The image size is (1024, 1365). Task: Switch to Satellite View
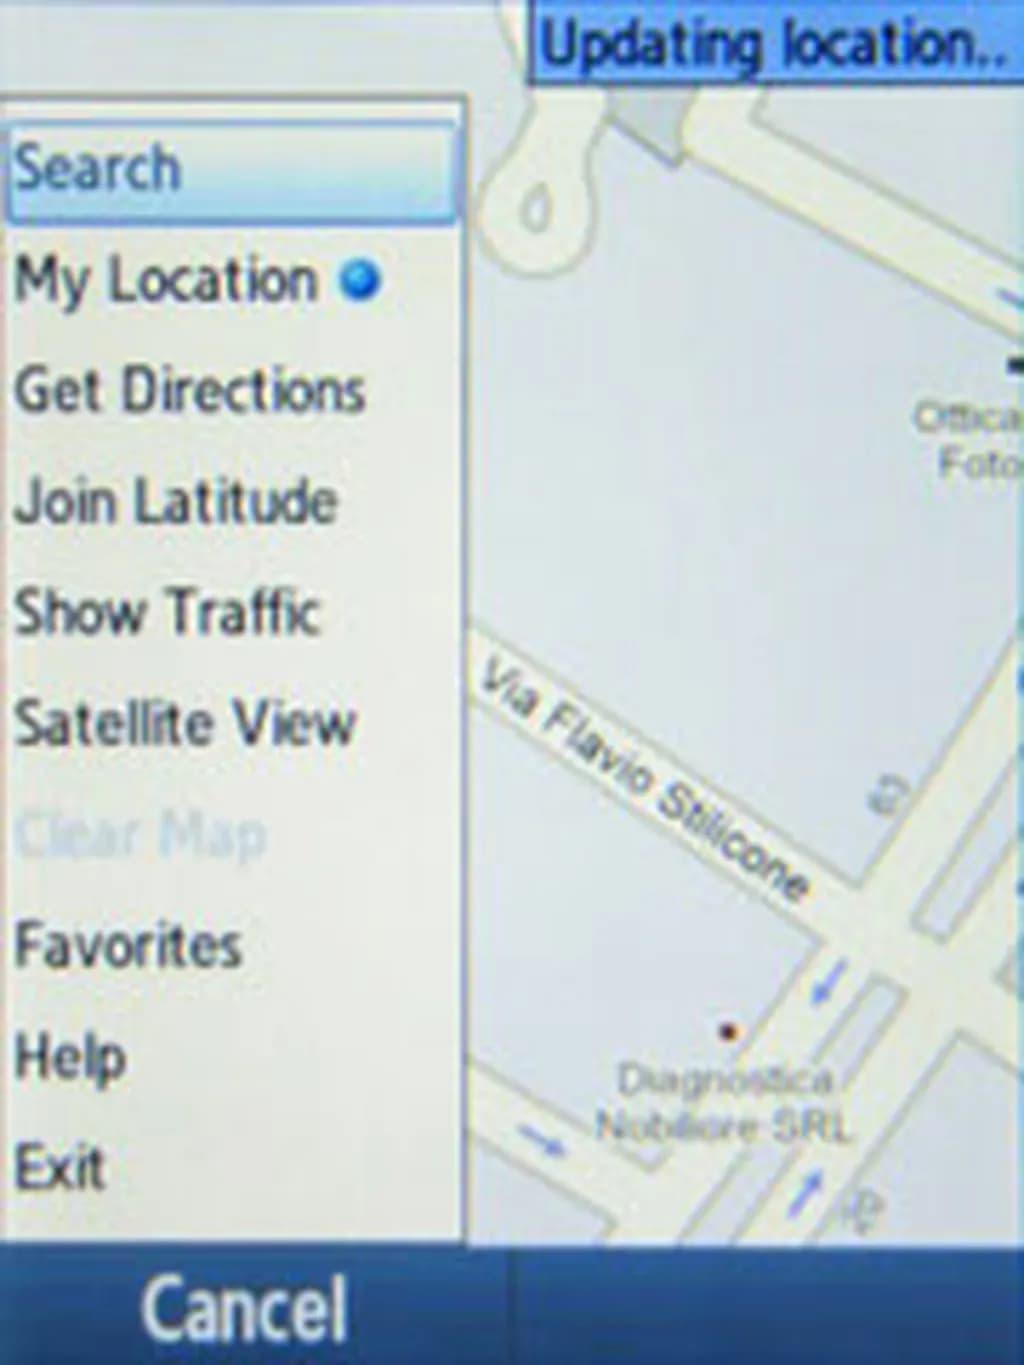[x=232, y=723]
